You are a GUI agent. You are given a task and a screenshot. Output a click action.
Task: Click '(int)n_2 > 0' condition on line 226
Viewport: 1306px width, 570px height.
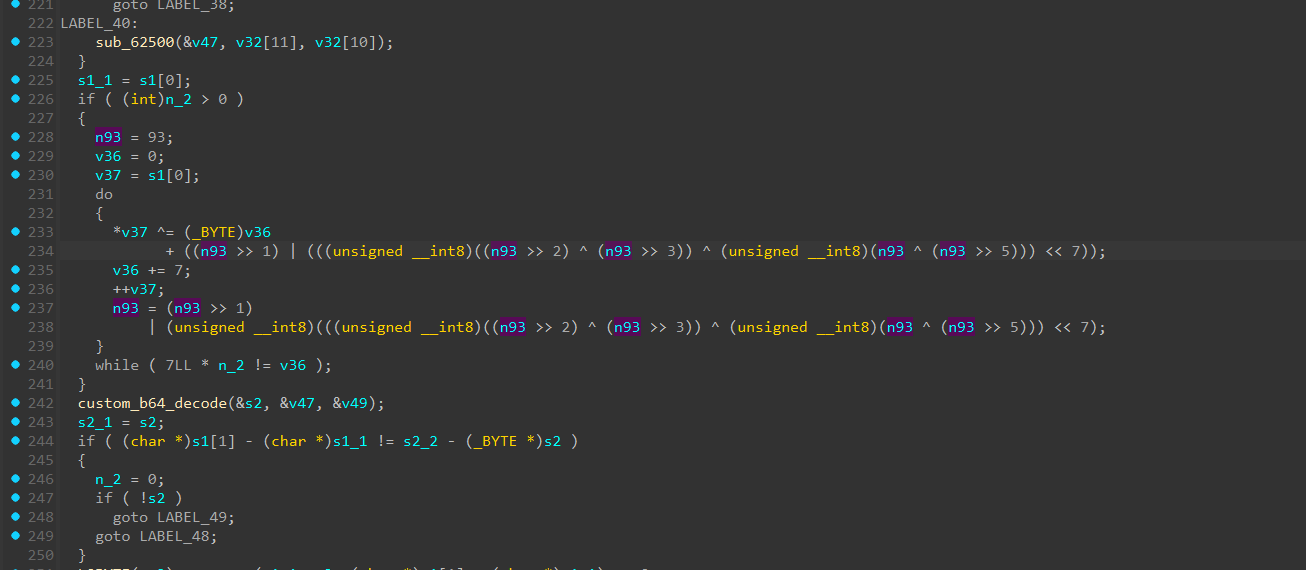coord(173,99)
